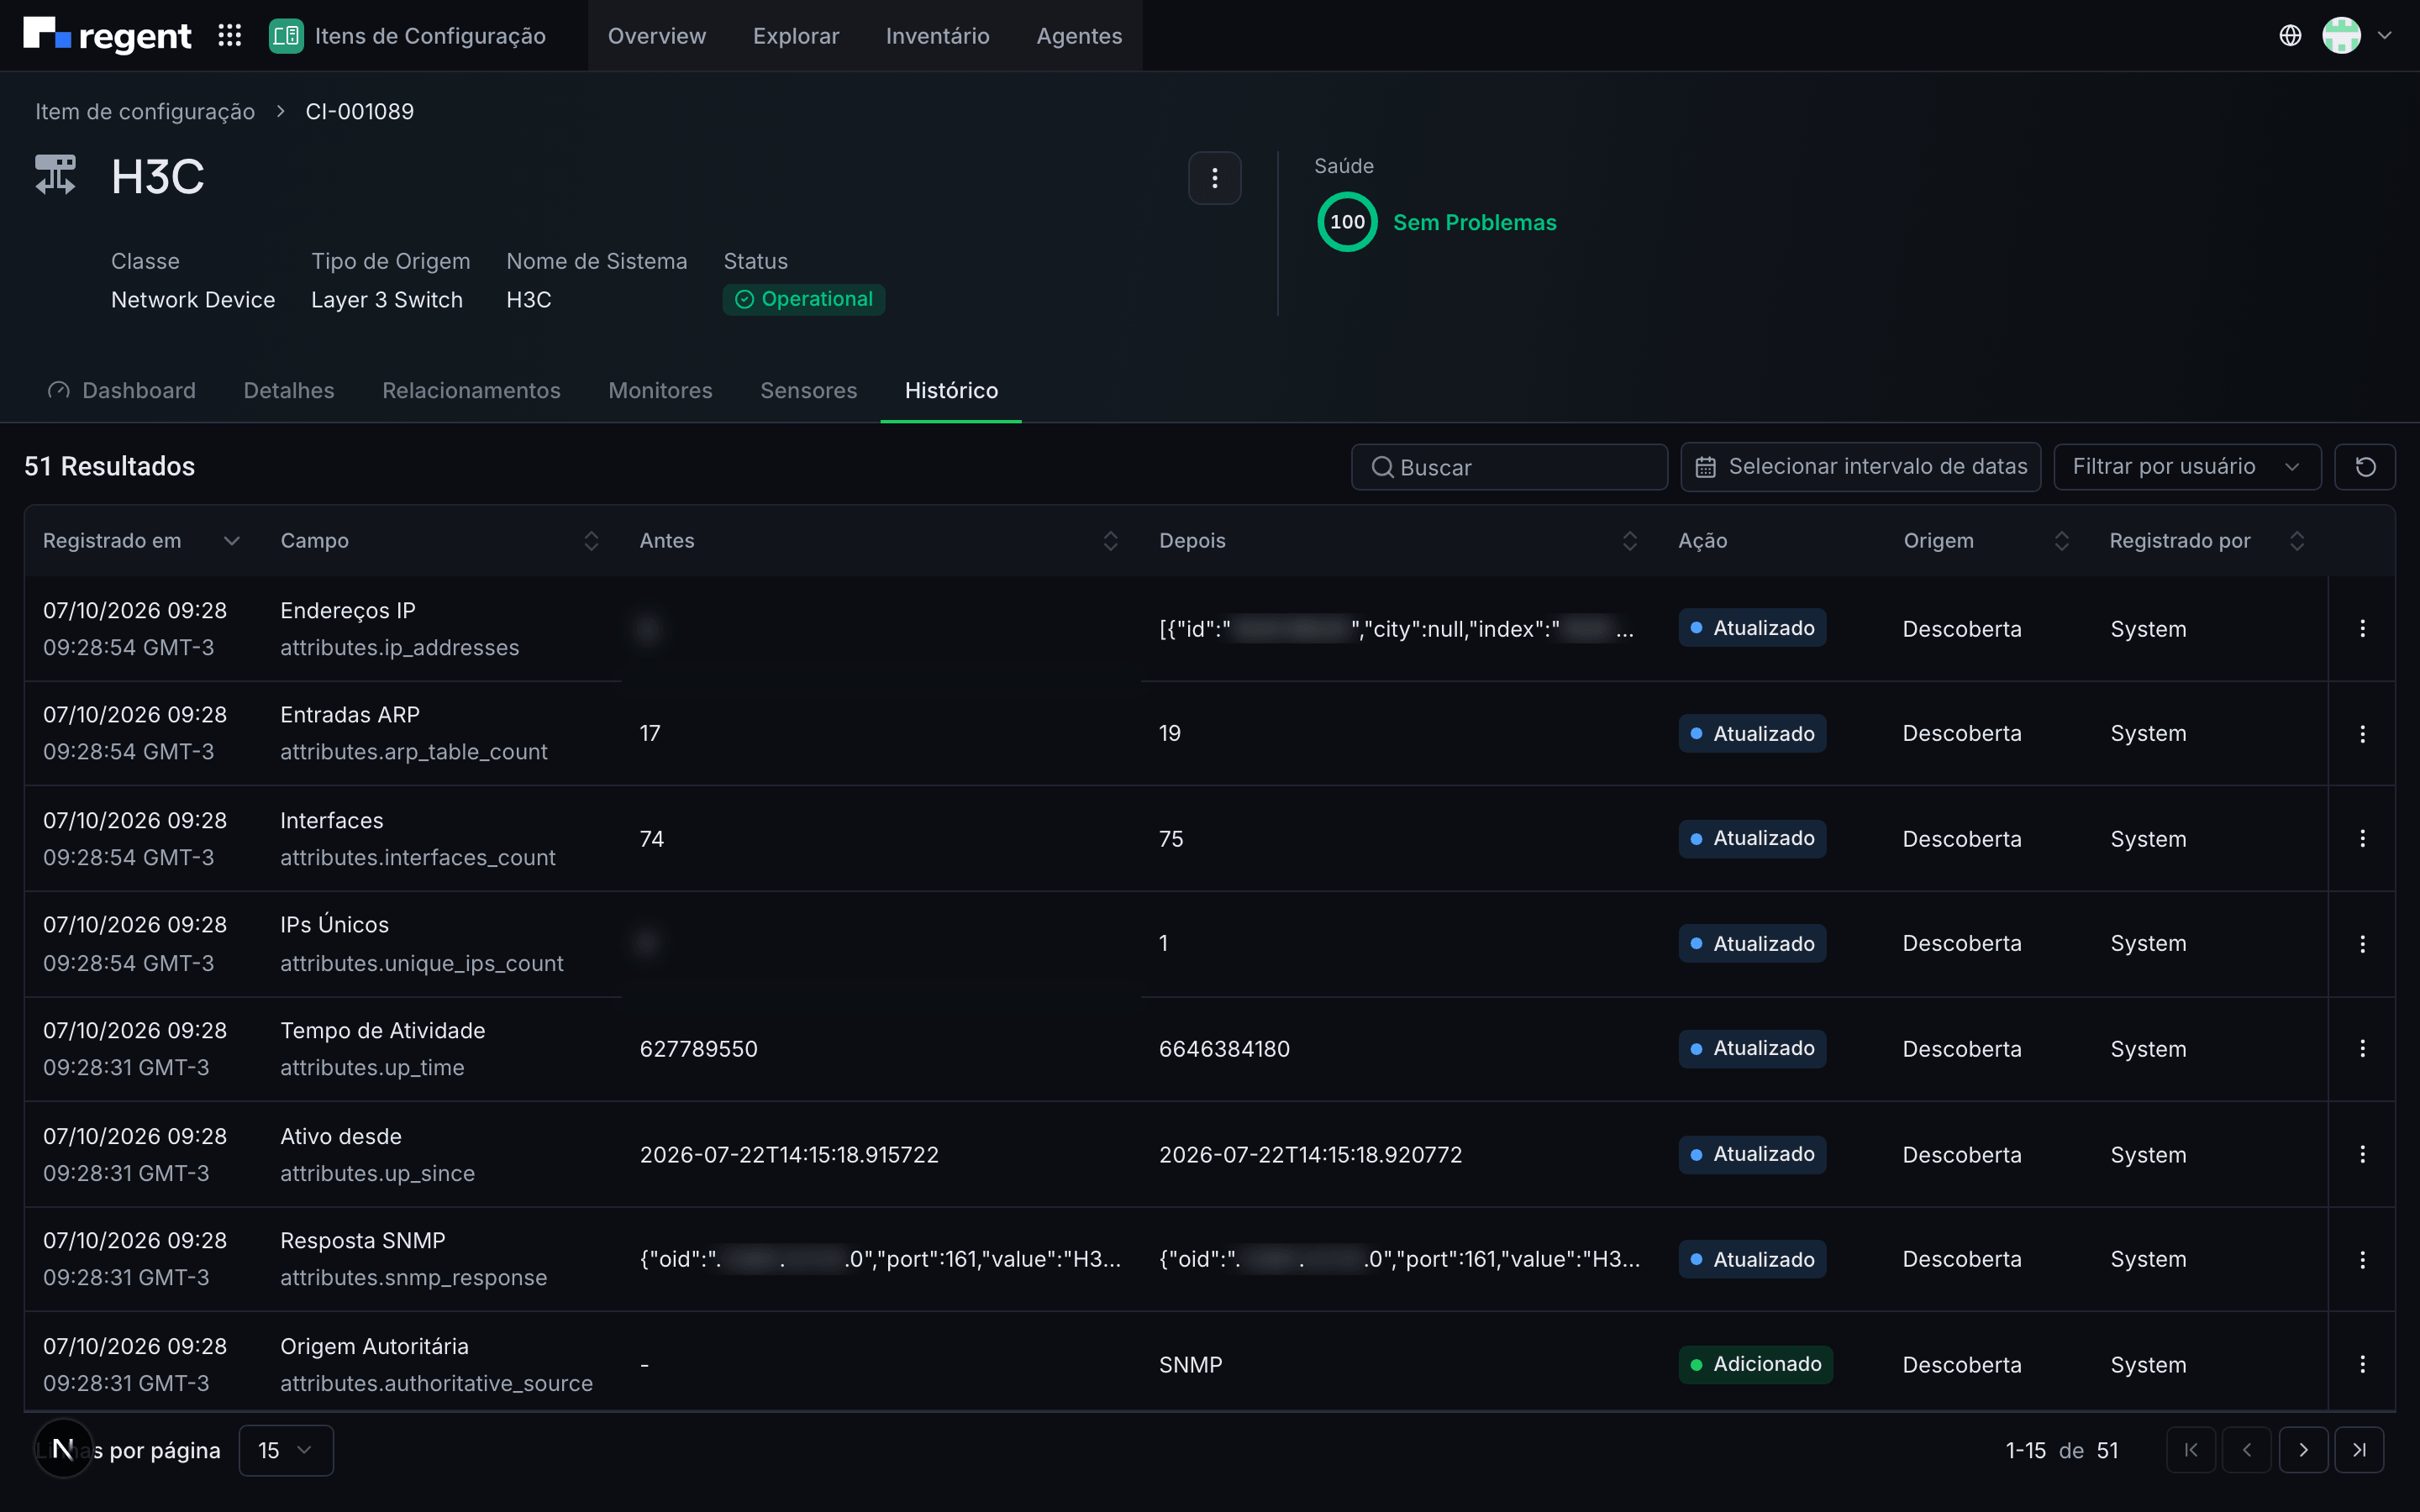Click the Item de configuração breadcrumb link
This screenshot has height=1512, width=2420.
pos(145,111)
